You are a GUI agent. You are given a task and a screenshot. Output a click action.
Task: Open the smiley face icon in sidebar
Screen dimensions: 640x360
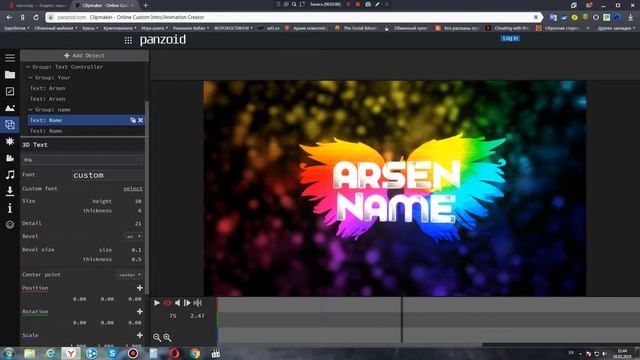(x=10, y=224)
